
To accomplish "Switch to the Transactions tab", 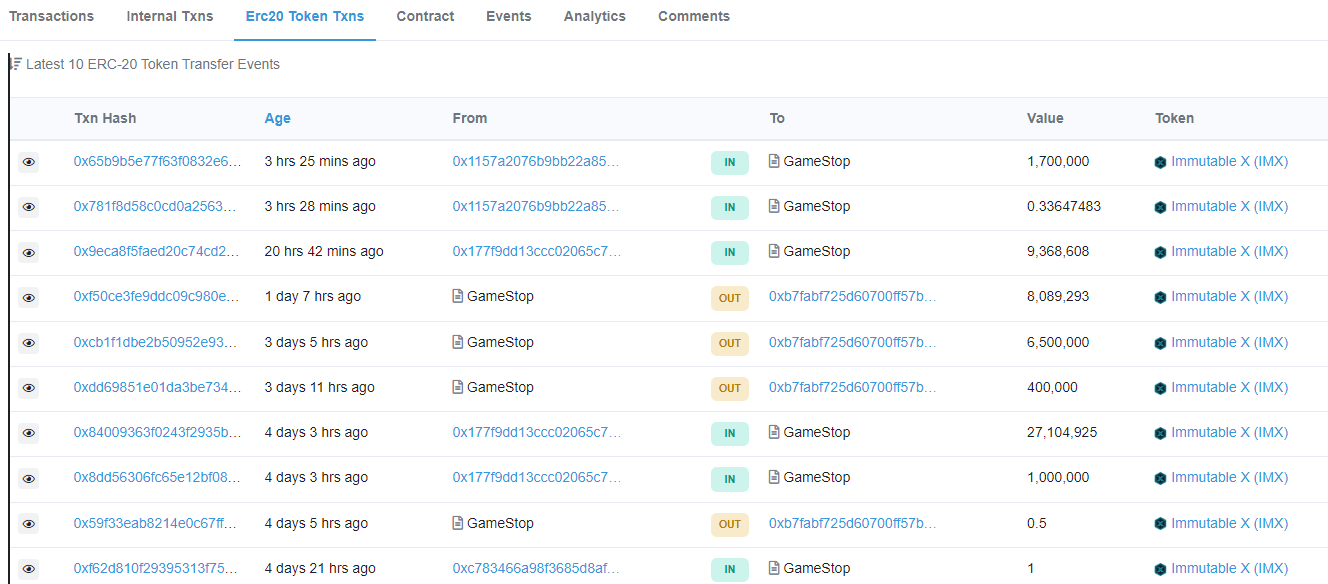I will (51, 16).
